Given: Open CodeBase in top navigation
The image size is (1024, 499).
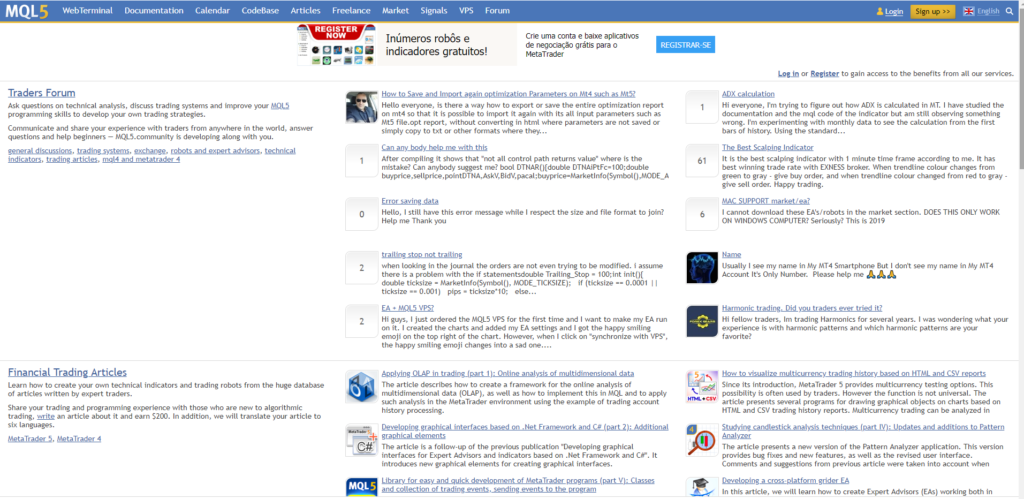Looking at the screenshot, I should click(x=261, y=11).
